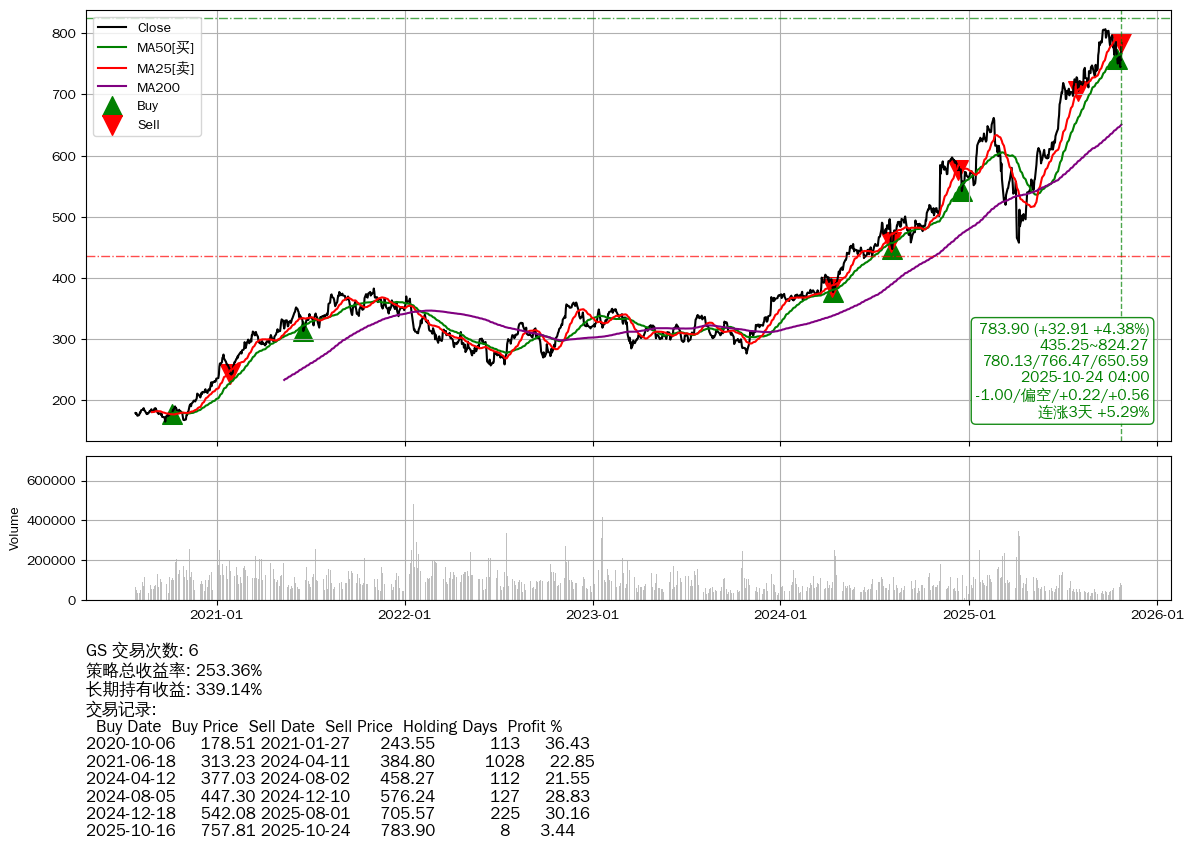This screenshot has height=849, width=1193.
Task: Select the MA50[买] legend entry
Action: (x=165, y=47)
